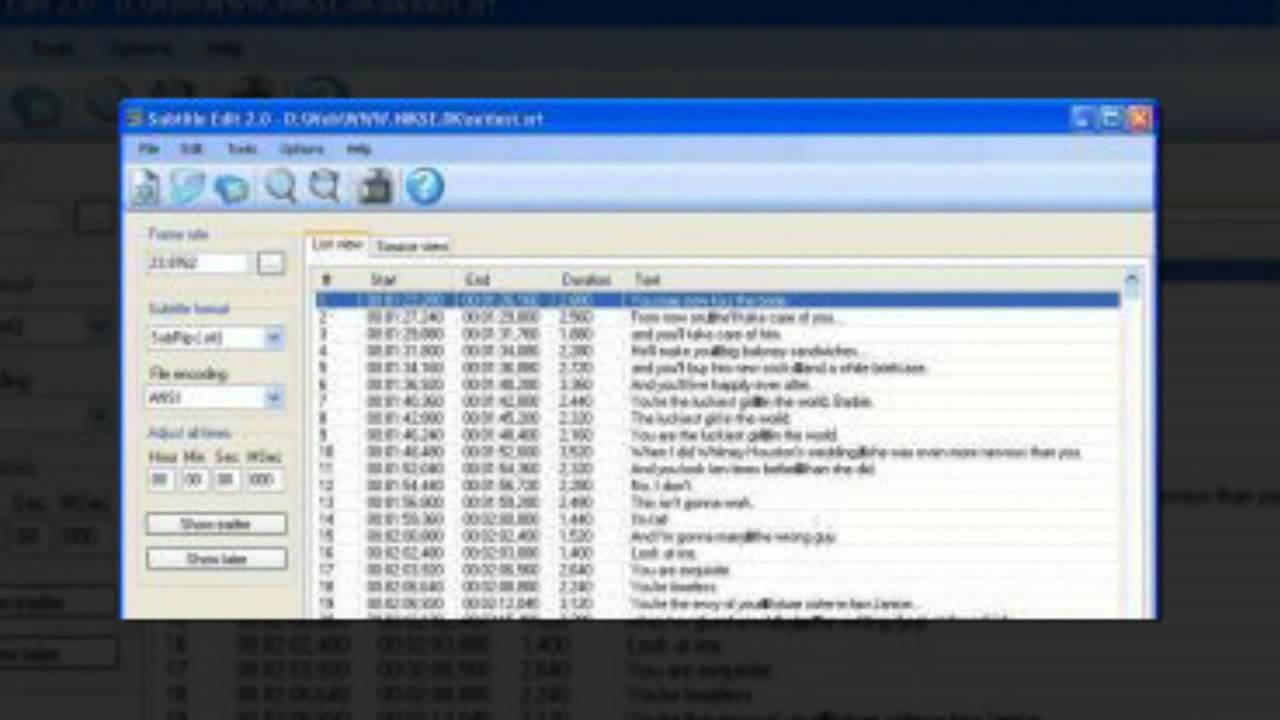Select row 5 about buying new socks

click(717, 368)
